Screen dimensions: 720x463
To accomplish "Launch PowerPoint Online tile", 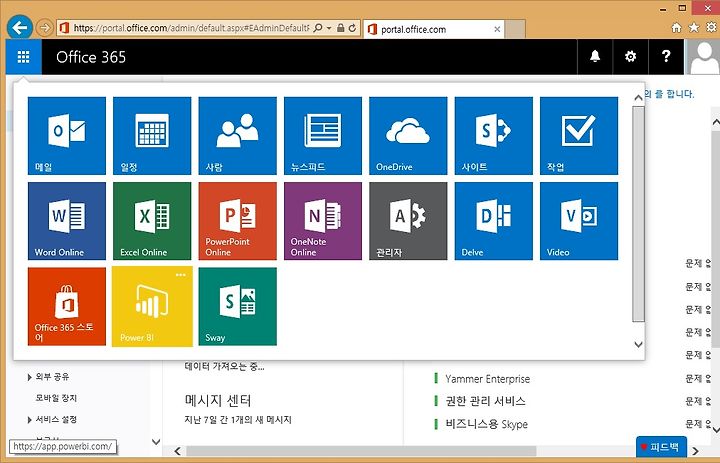I will pos(237,221).
